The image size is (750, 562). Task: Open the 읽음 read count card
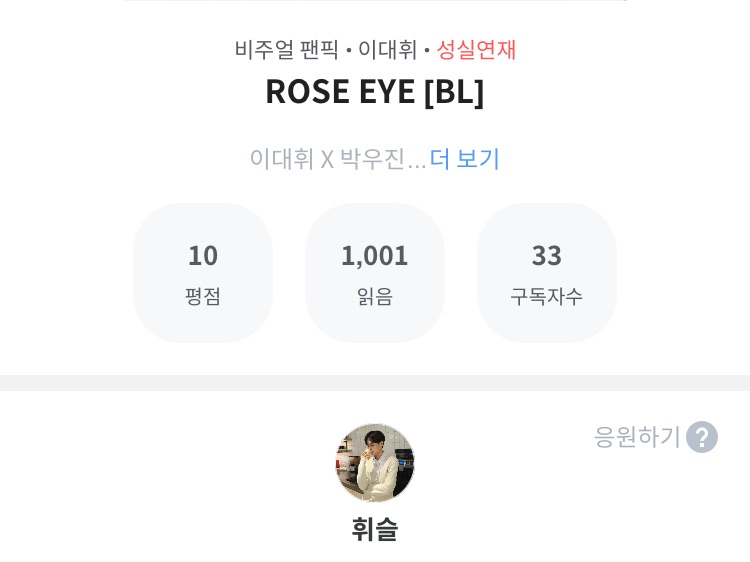click(x=375, y=273)
